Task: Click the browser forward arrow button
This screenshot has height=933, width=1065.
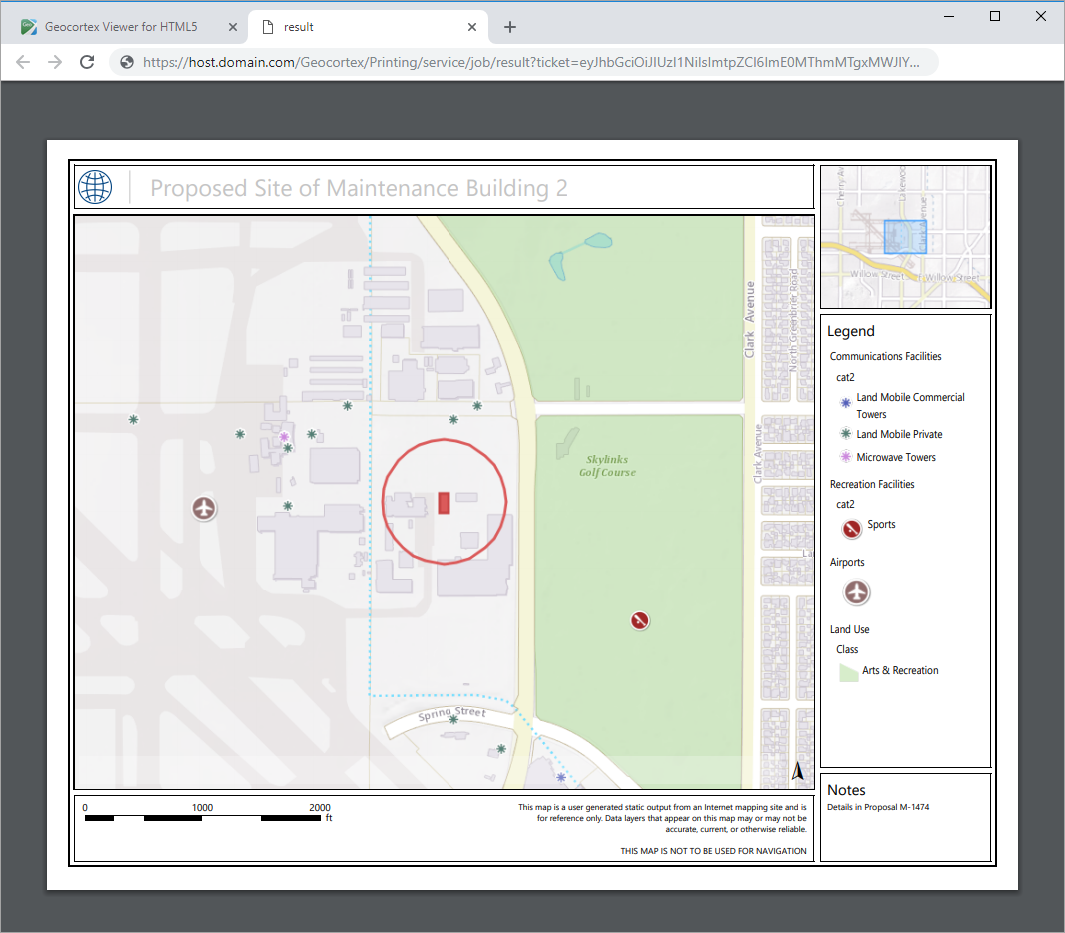Action: [55, 62]
